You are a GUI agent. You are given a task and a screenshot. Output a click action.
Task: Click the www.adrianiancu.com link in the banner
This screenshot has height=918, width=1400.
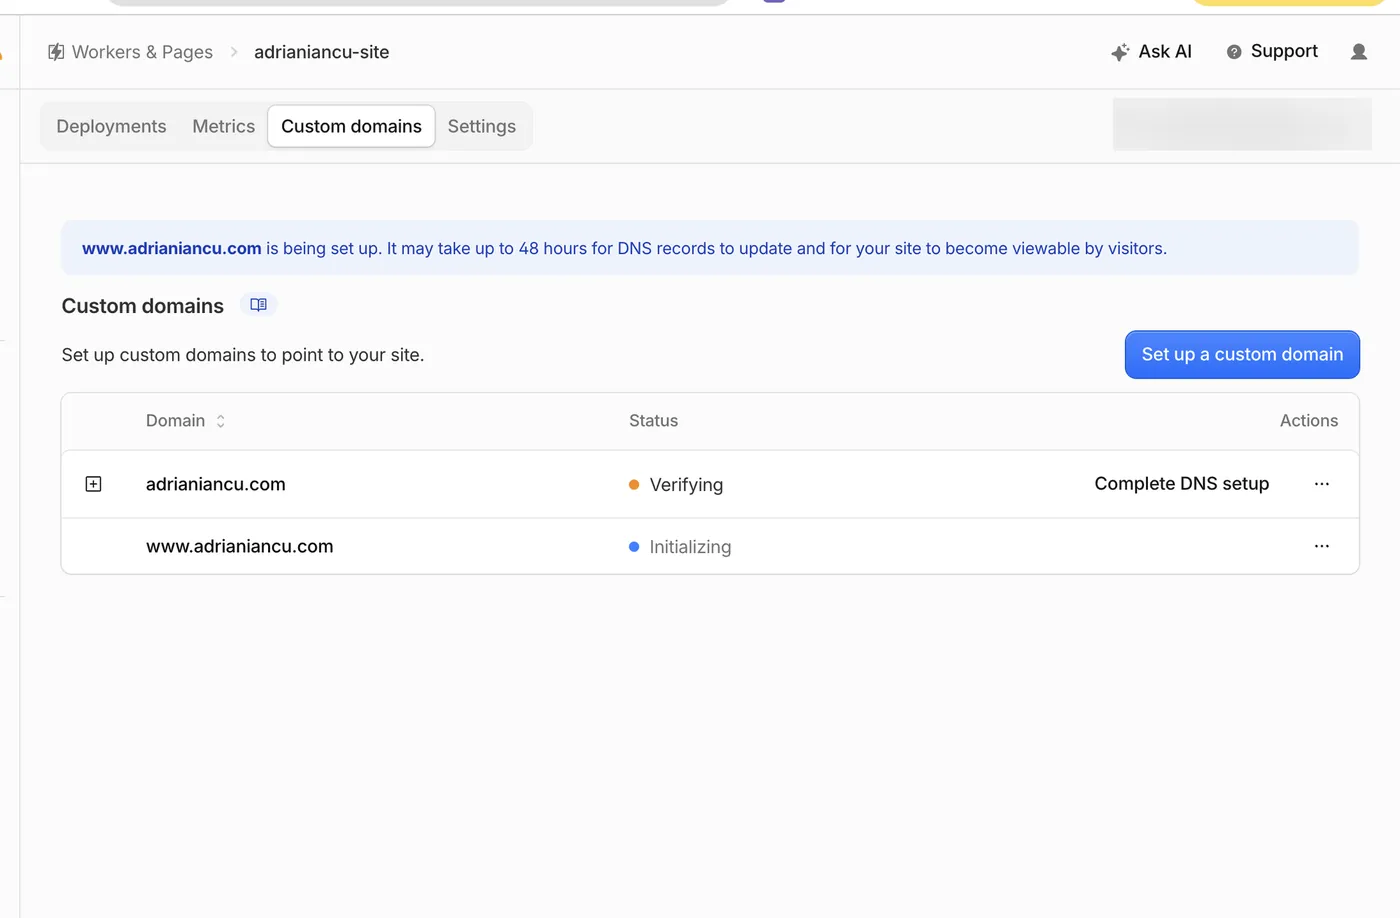(x=171, y=249)
